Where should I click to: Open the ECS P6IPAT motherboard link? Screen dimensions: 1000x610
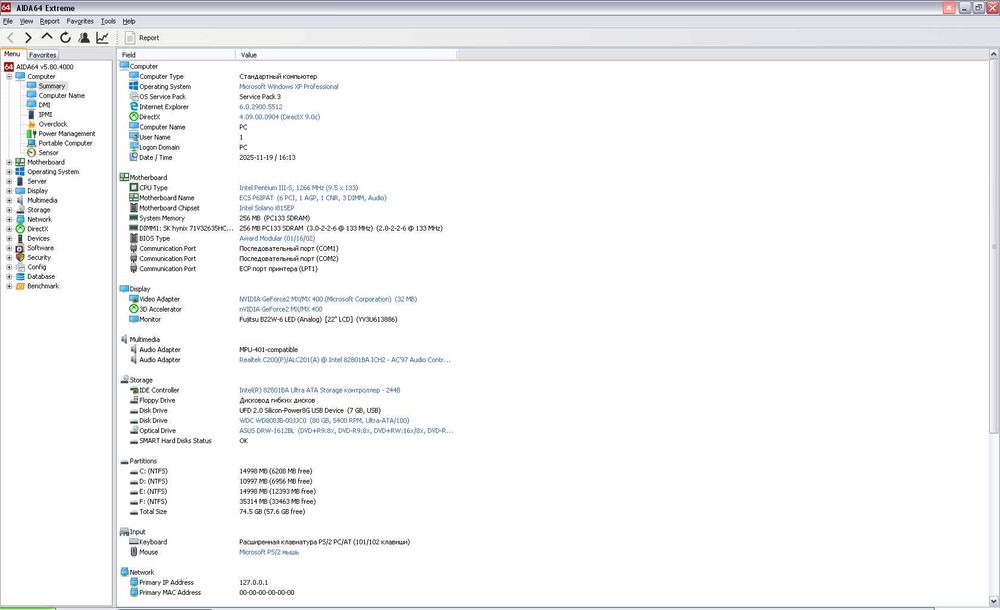[x=312, y=198]
